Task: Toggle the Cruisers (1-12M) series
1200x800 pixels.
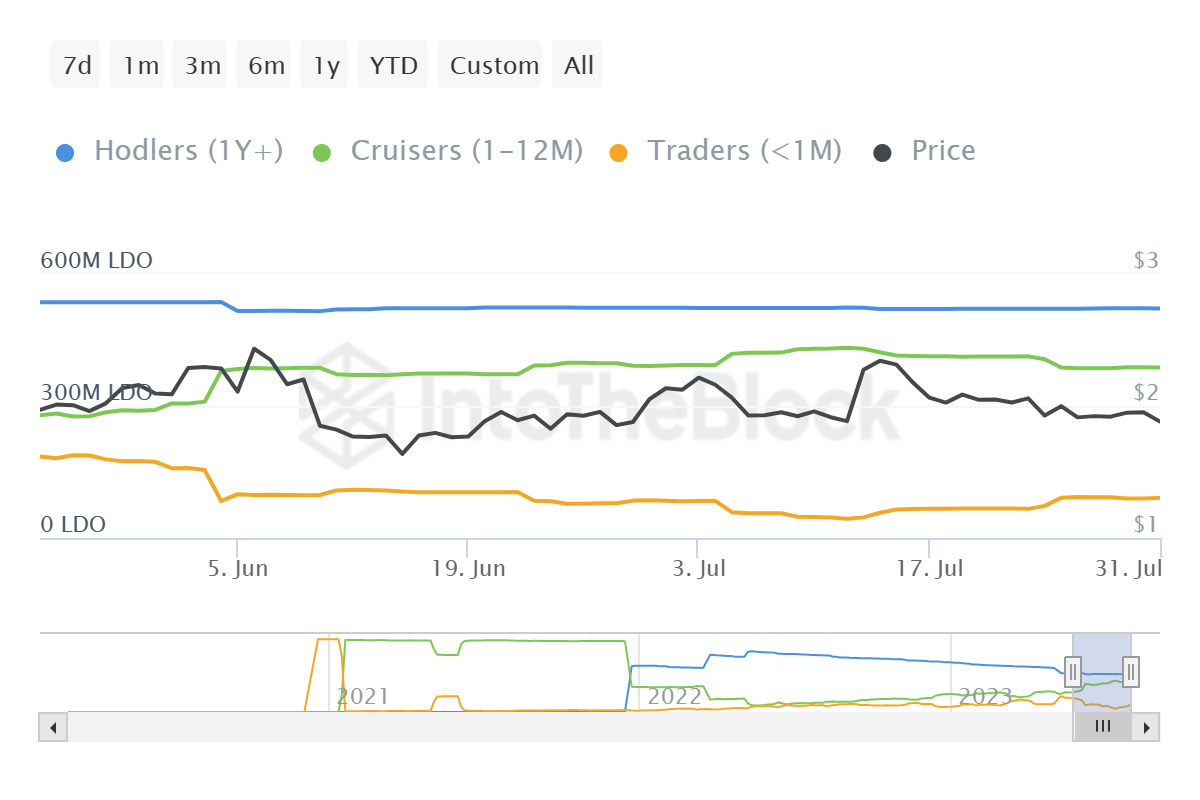Action: coord(466,151)
